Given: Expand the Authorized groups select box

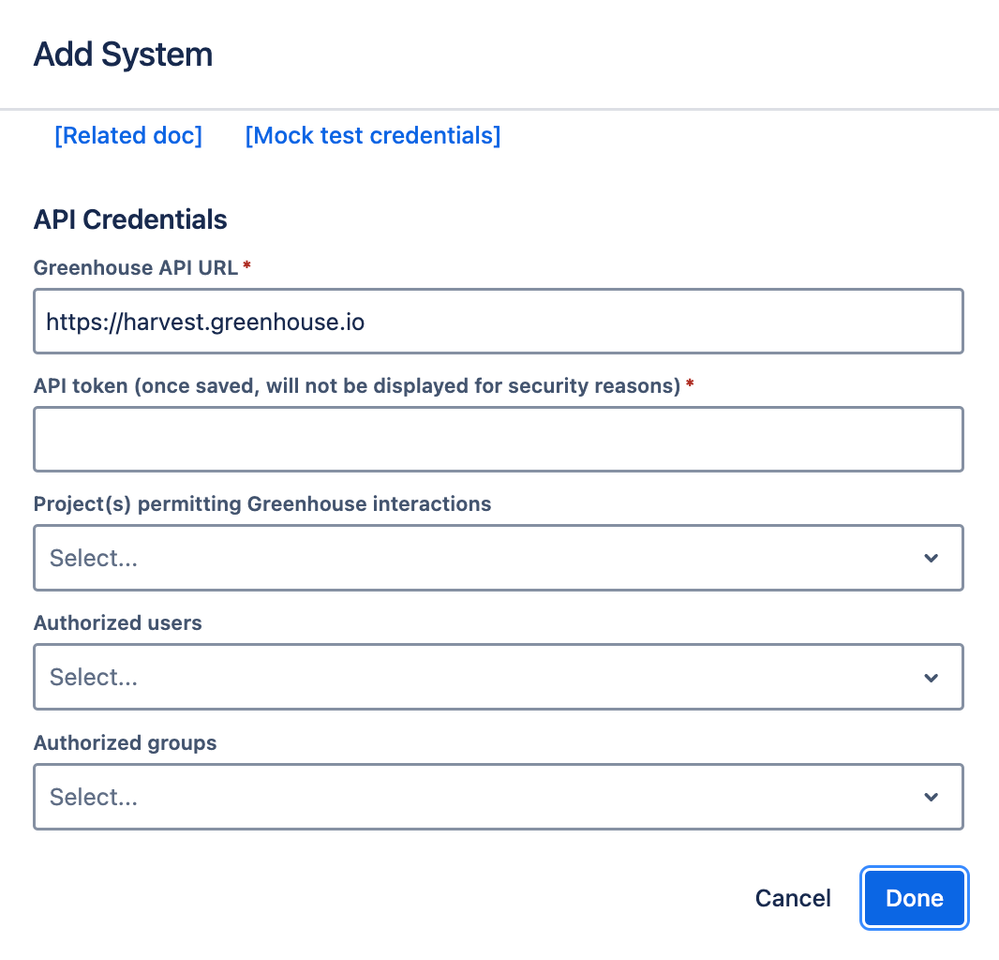Looking at the screenshot, I should pos(480,797).
